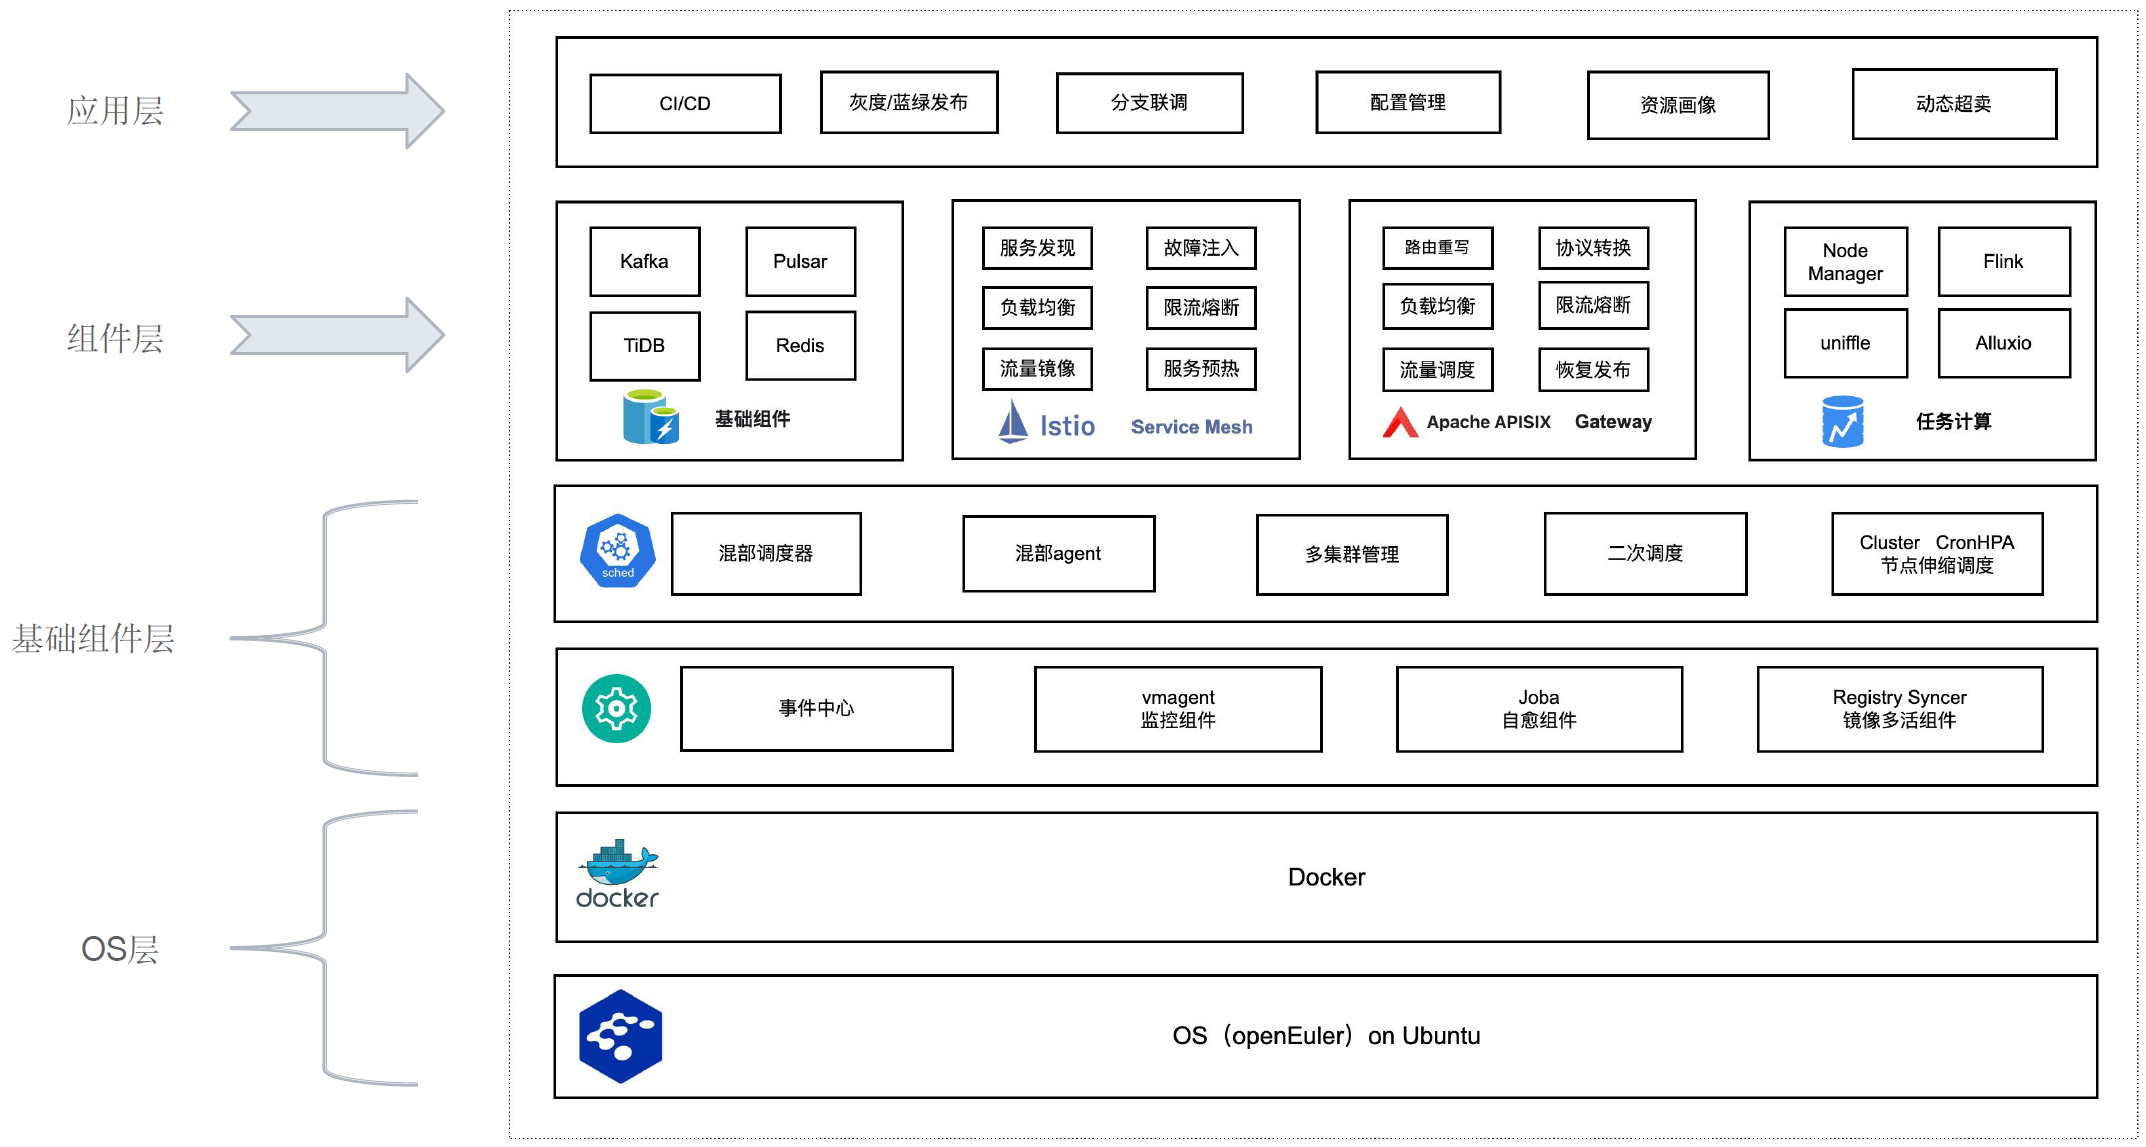Click 负载均衡 in the Gateway group

point(1438,306)
